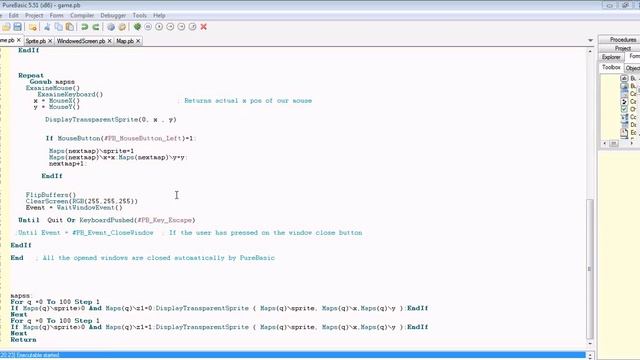
Task: Close the Sprite.pb tab
Action: (50, 41)
